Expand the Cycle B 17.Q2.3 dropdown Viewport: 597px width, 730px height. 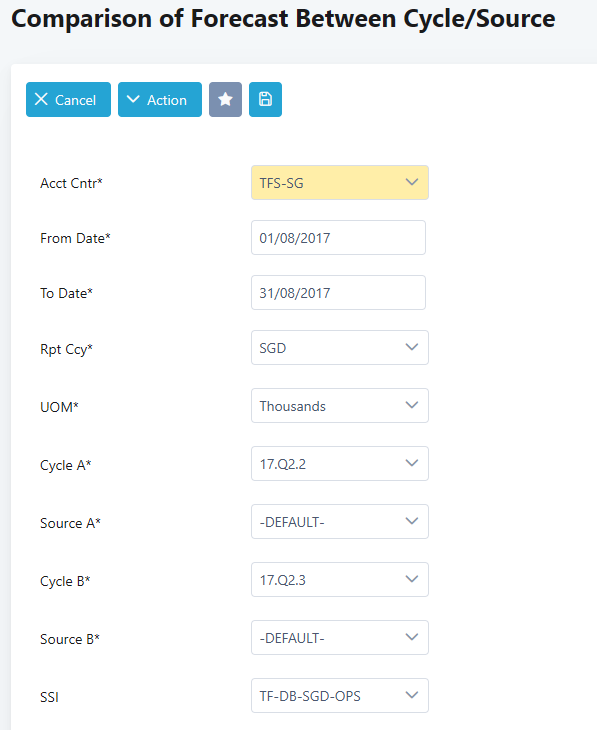(340, 580)
